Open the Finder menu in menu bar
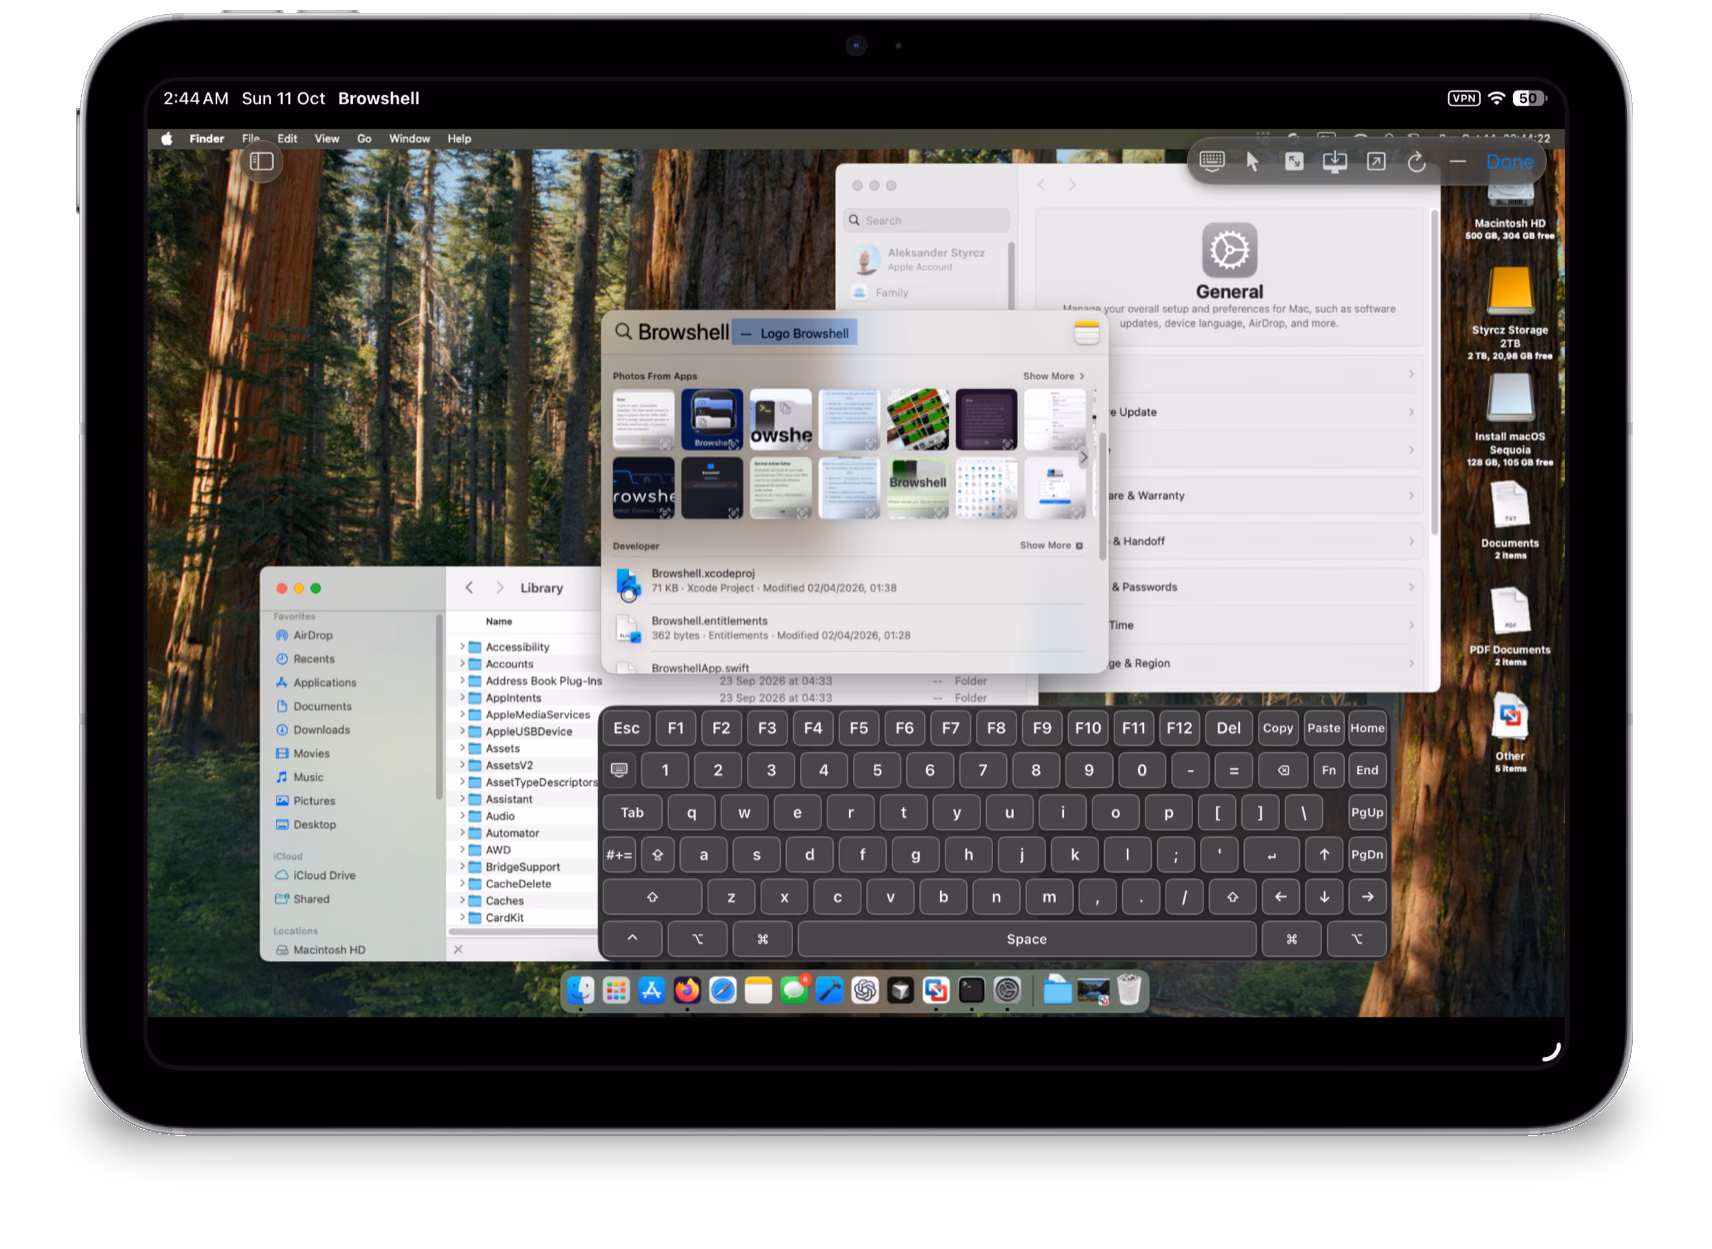This screenshot has height=1249, width=1712. pyautogui.click(x=206, y=139)
